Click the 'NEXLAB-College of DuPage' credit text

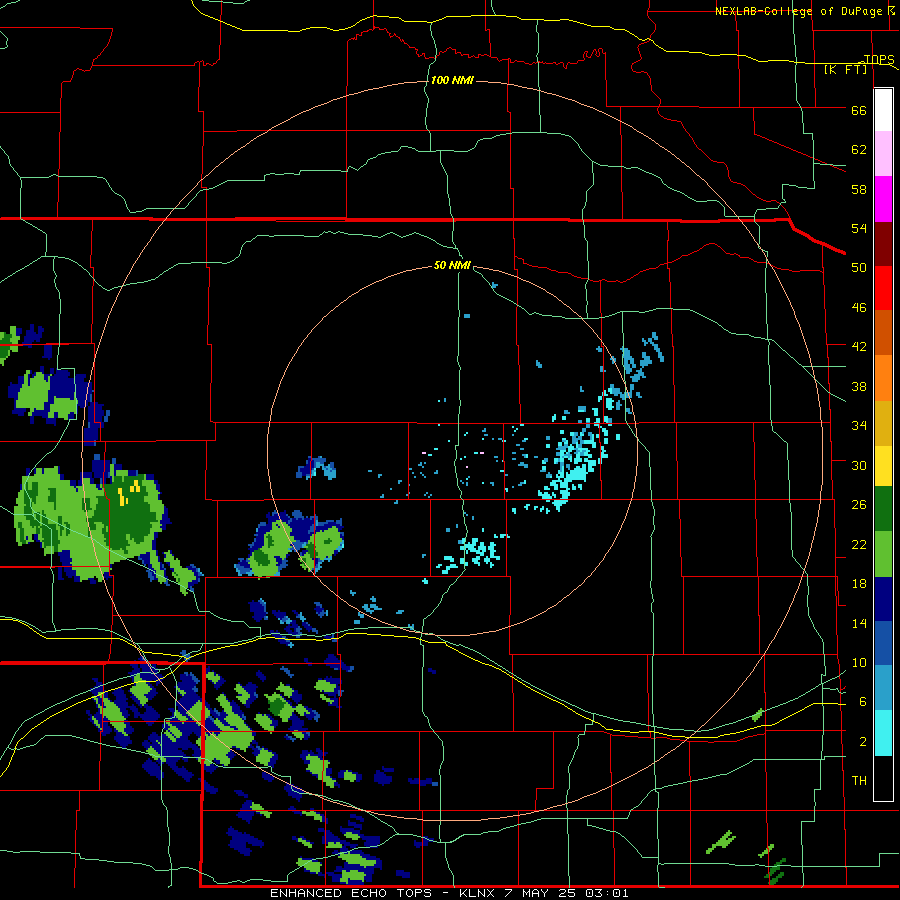tap(798, 11)
